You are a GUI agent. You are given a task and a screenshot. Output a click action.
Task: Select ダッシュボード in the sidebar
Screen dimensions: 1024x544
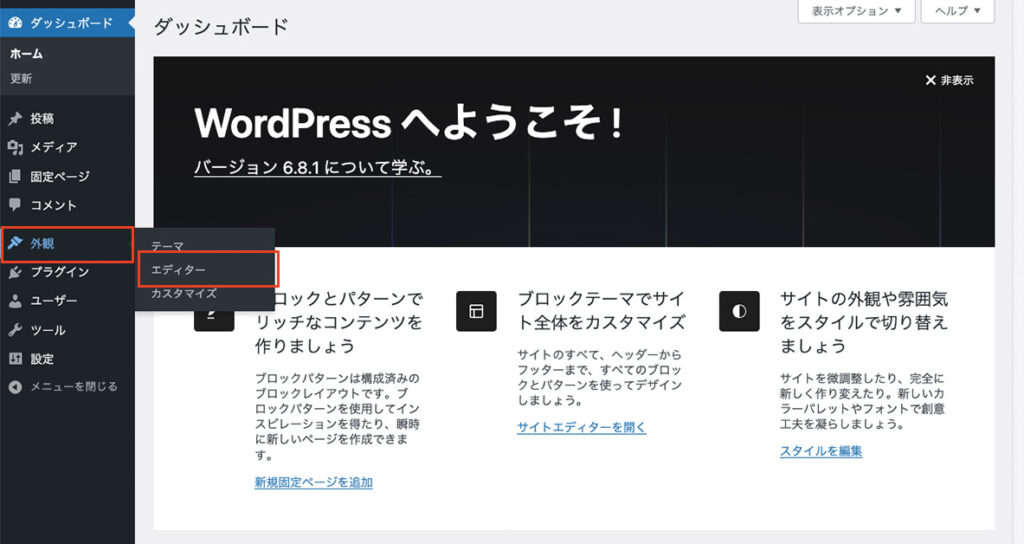click(67, 23)
